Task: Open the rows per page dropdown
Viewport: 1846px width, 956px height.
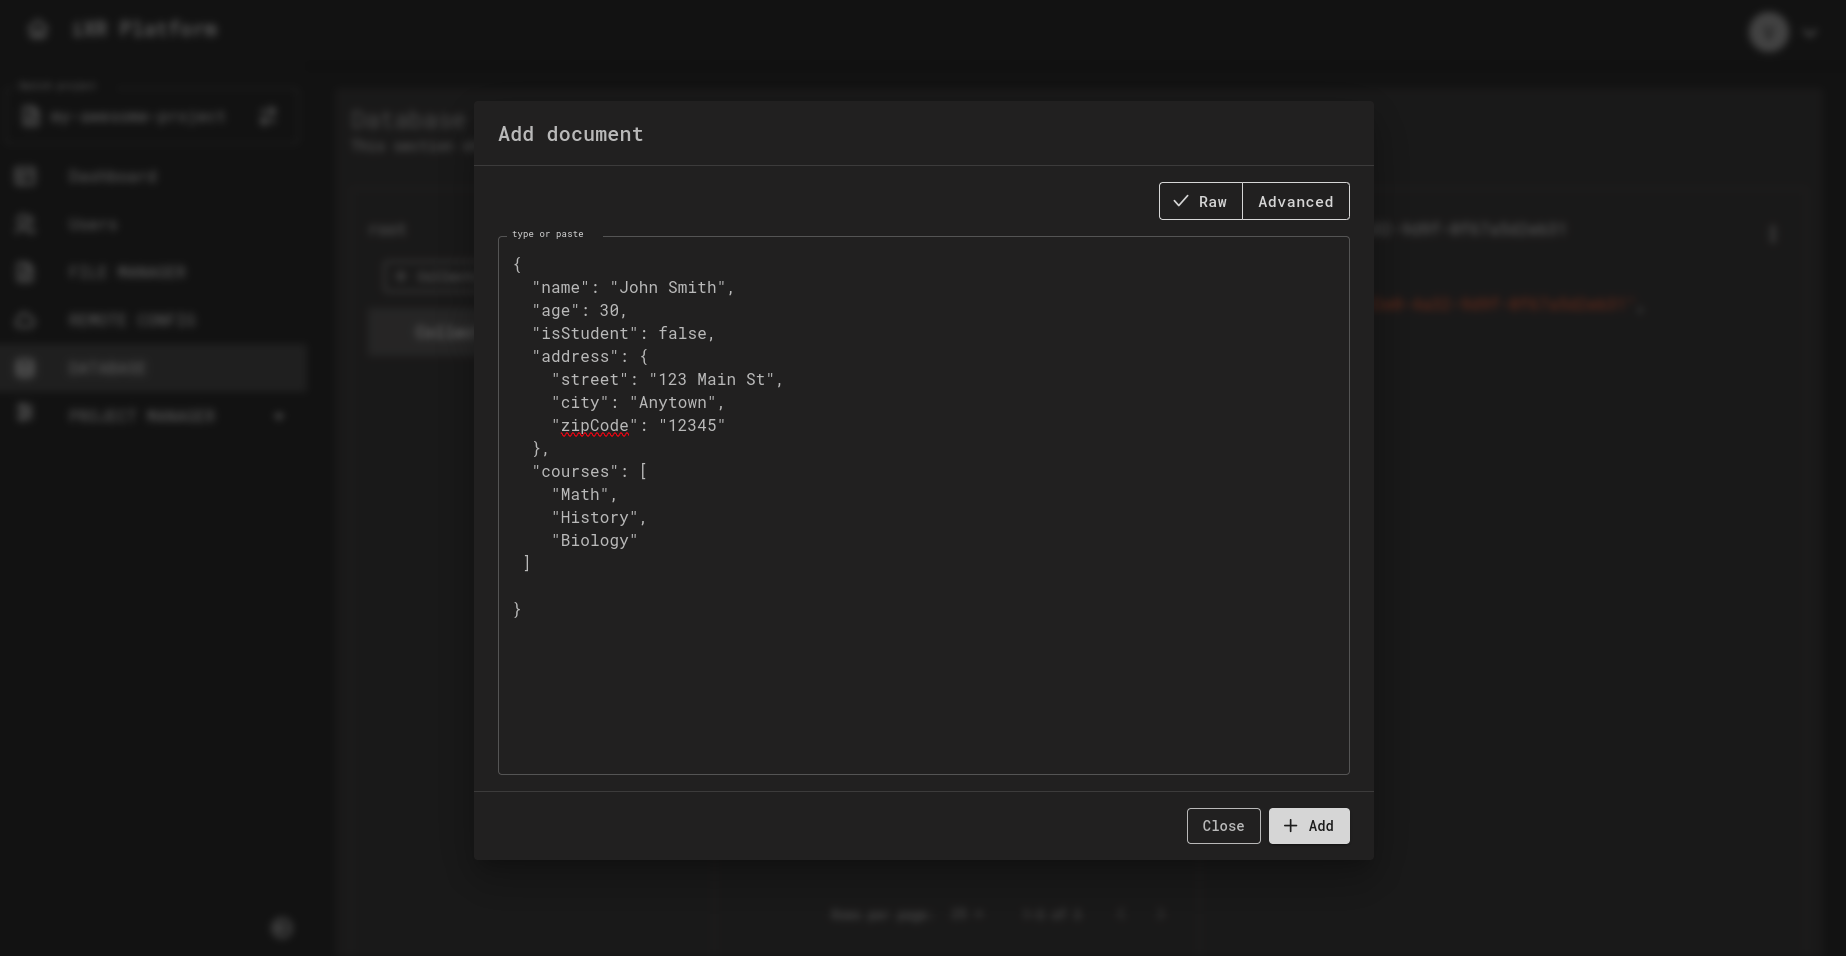Action: click(x=967, y=914)
